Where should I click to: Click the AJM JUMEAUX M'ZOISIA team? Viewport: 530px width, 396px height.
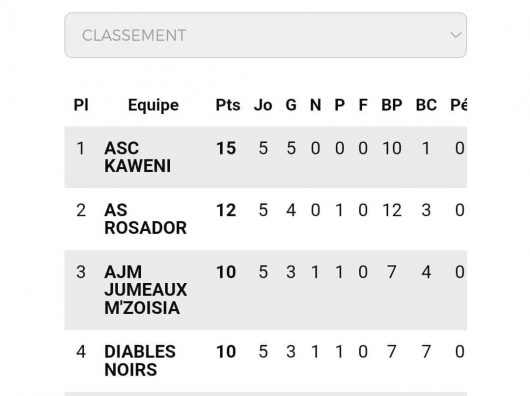tap(145, 290)
